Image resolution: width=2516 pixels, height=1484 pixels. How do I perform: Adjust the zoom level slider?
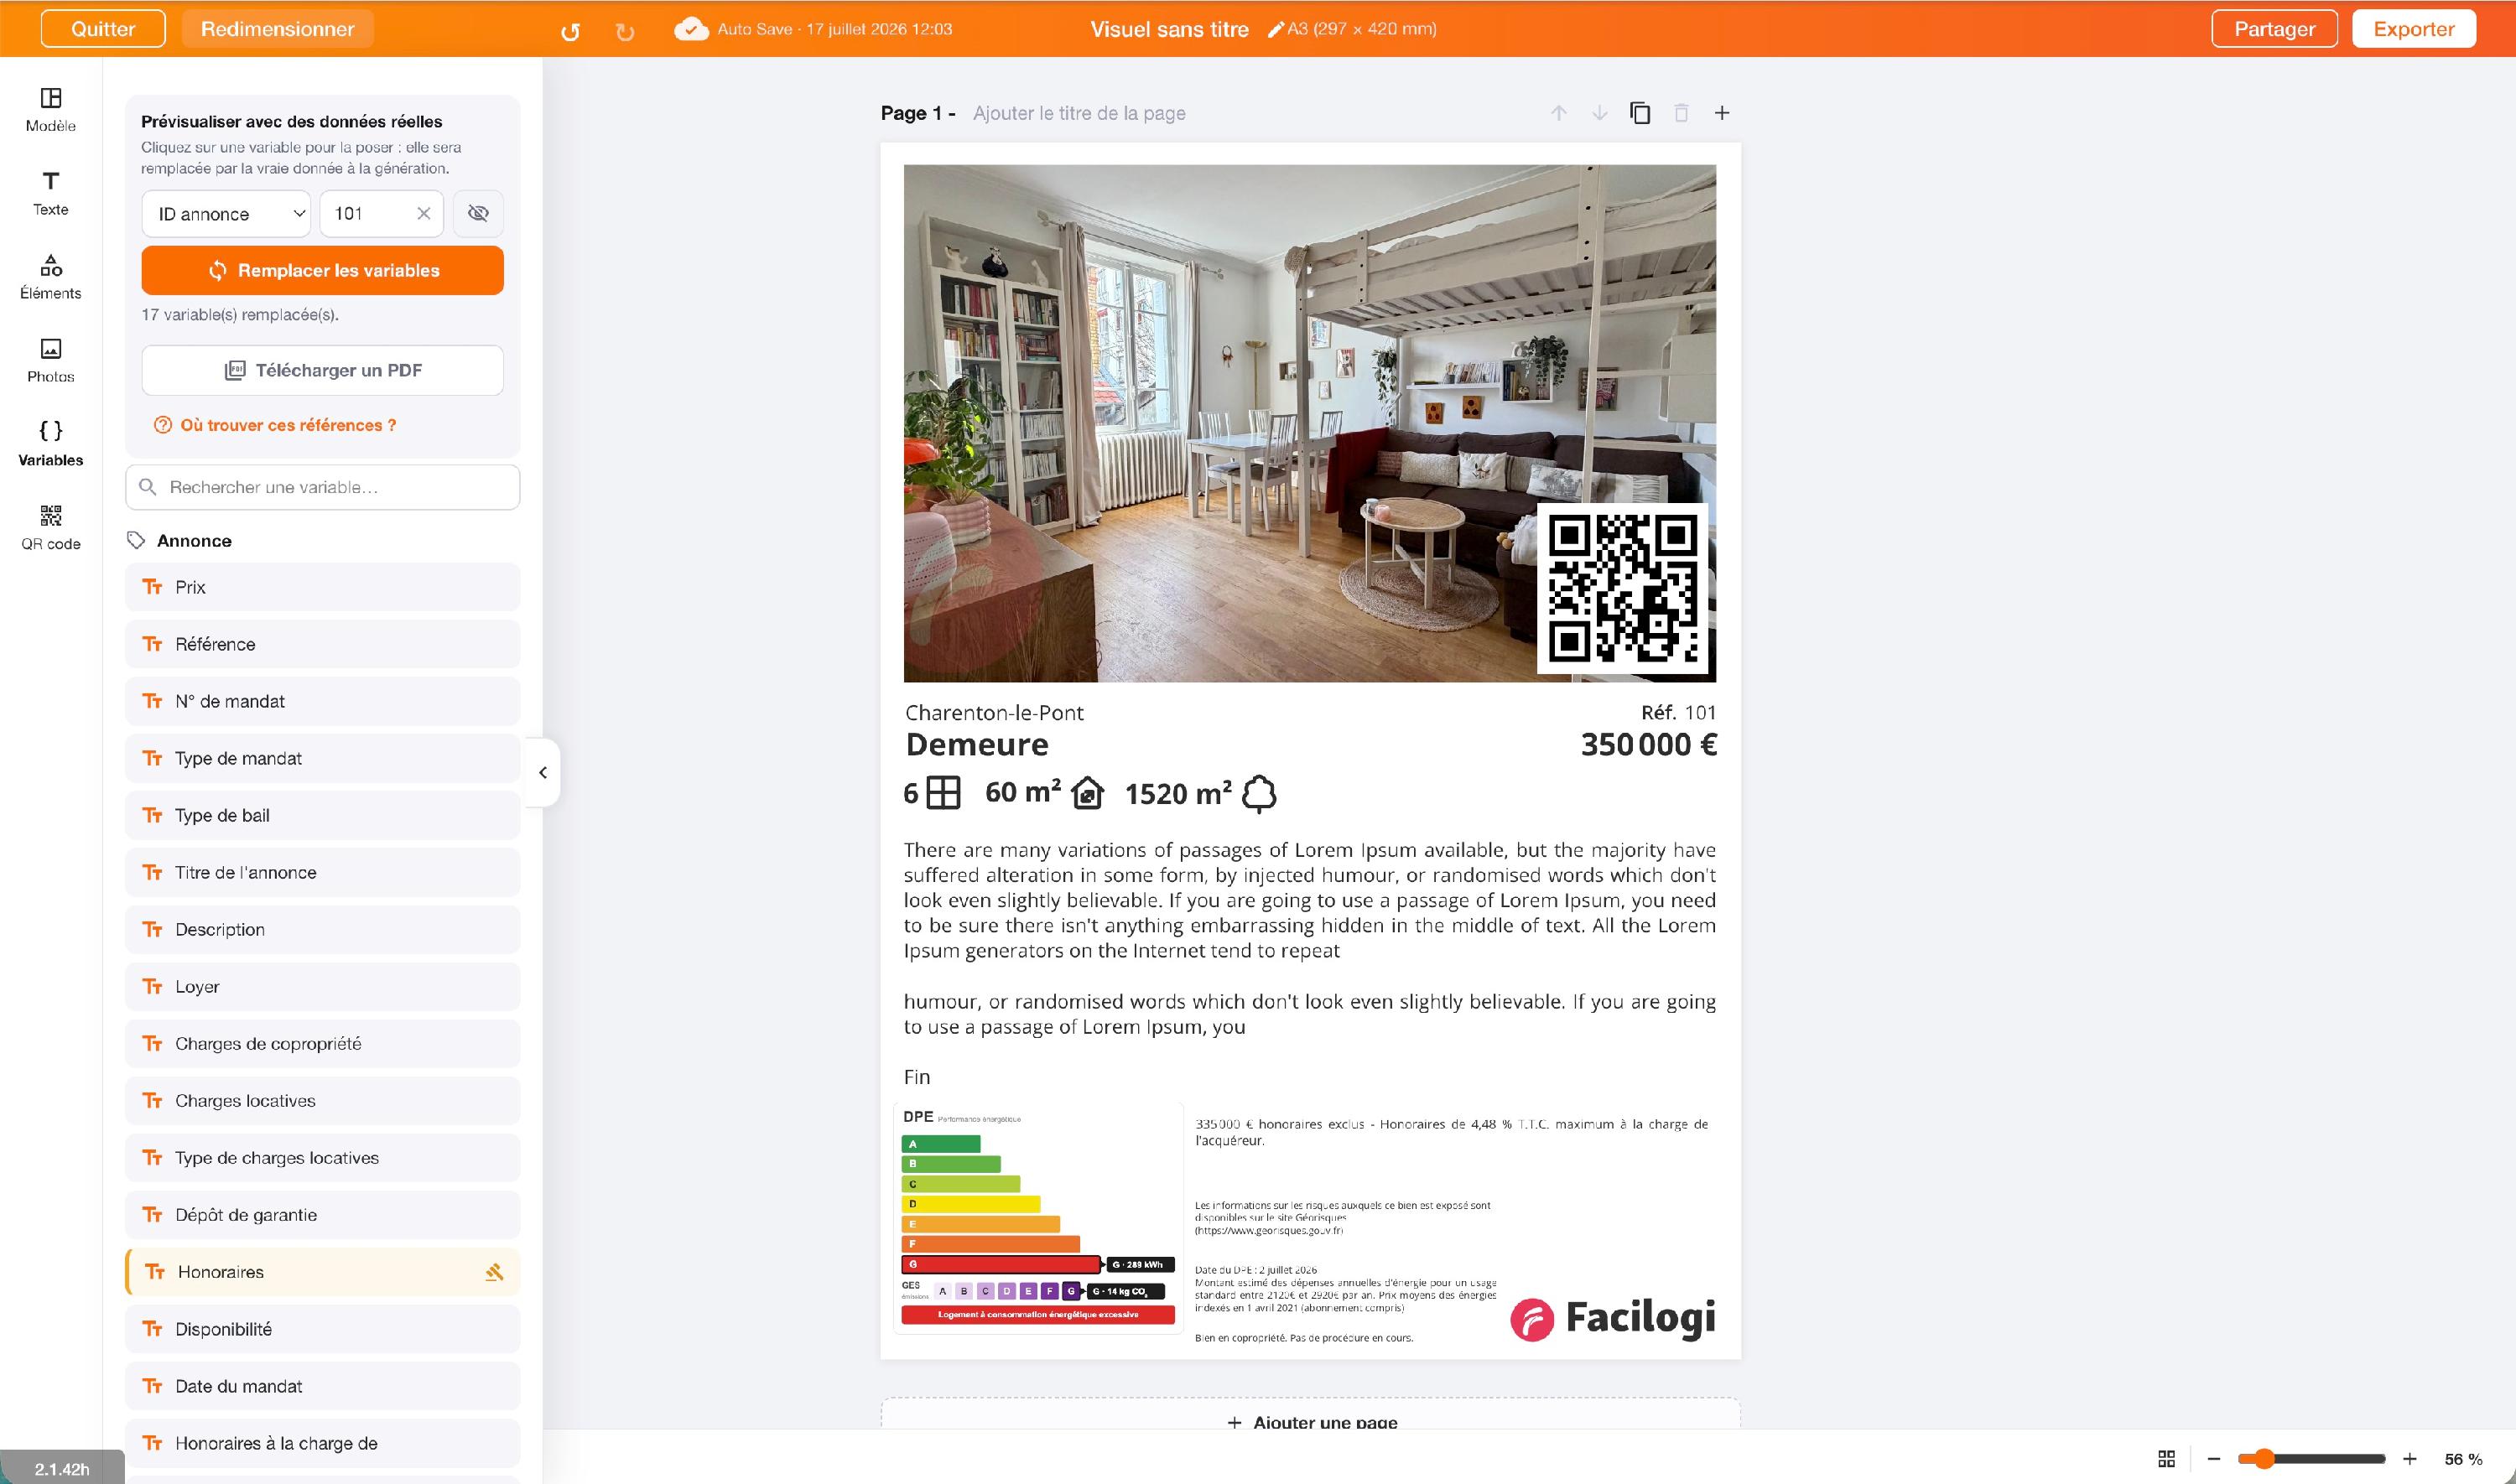[x=2311, y=1459]
